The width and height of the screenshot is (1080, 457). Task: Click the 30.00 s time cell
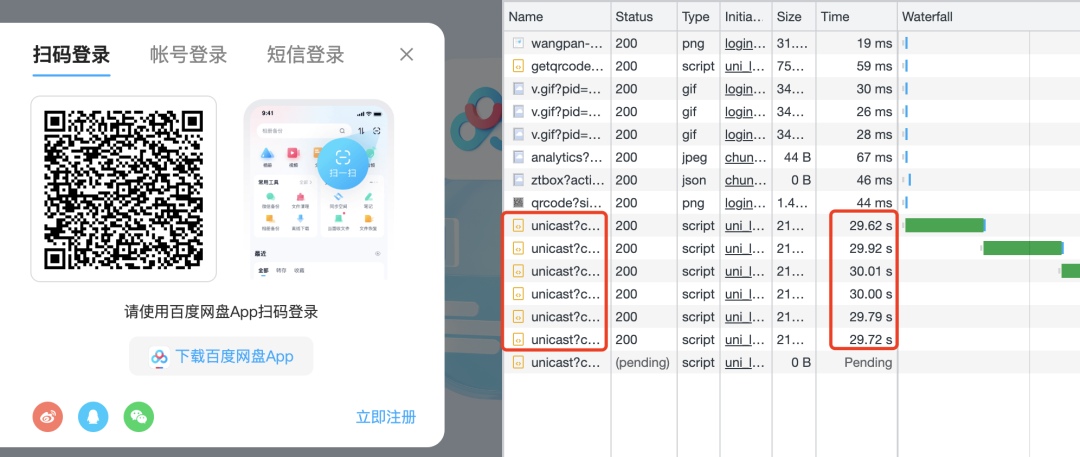pyautogui.click(x=871, y=294)
